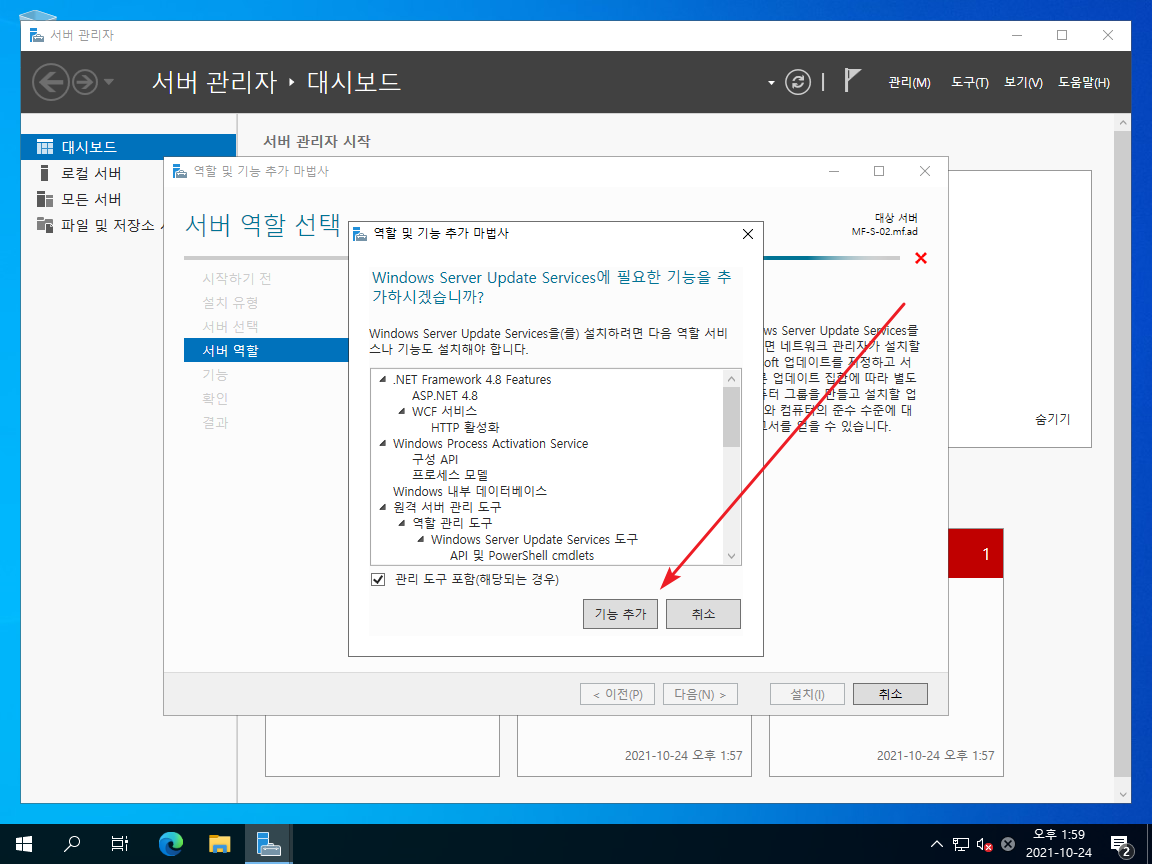Select Windows 내부 데이터베이스 in the list

point(470,492)
